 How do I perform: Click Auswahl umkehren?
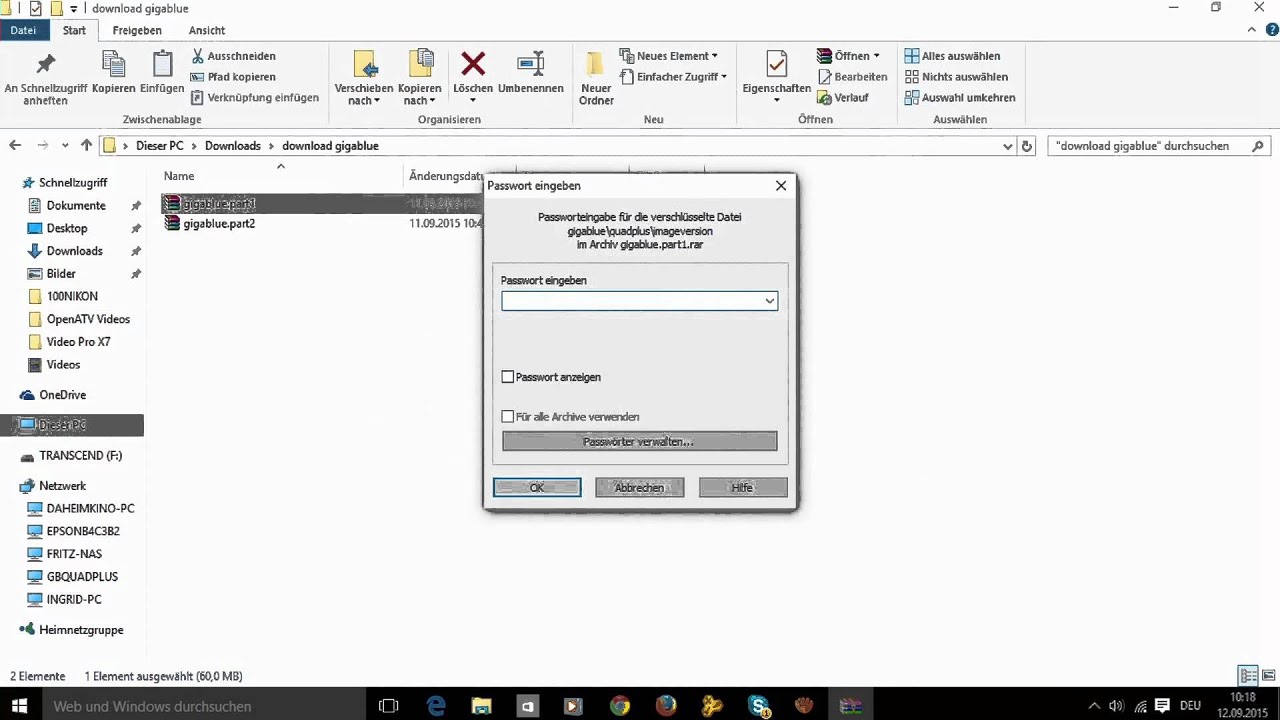960,98
